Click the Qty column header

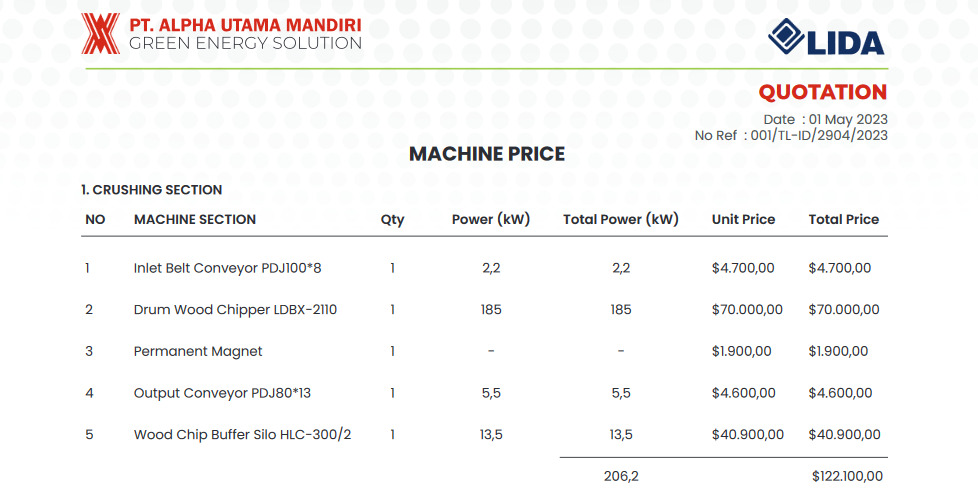pos(392,220)
